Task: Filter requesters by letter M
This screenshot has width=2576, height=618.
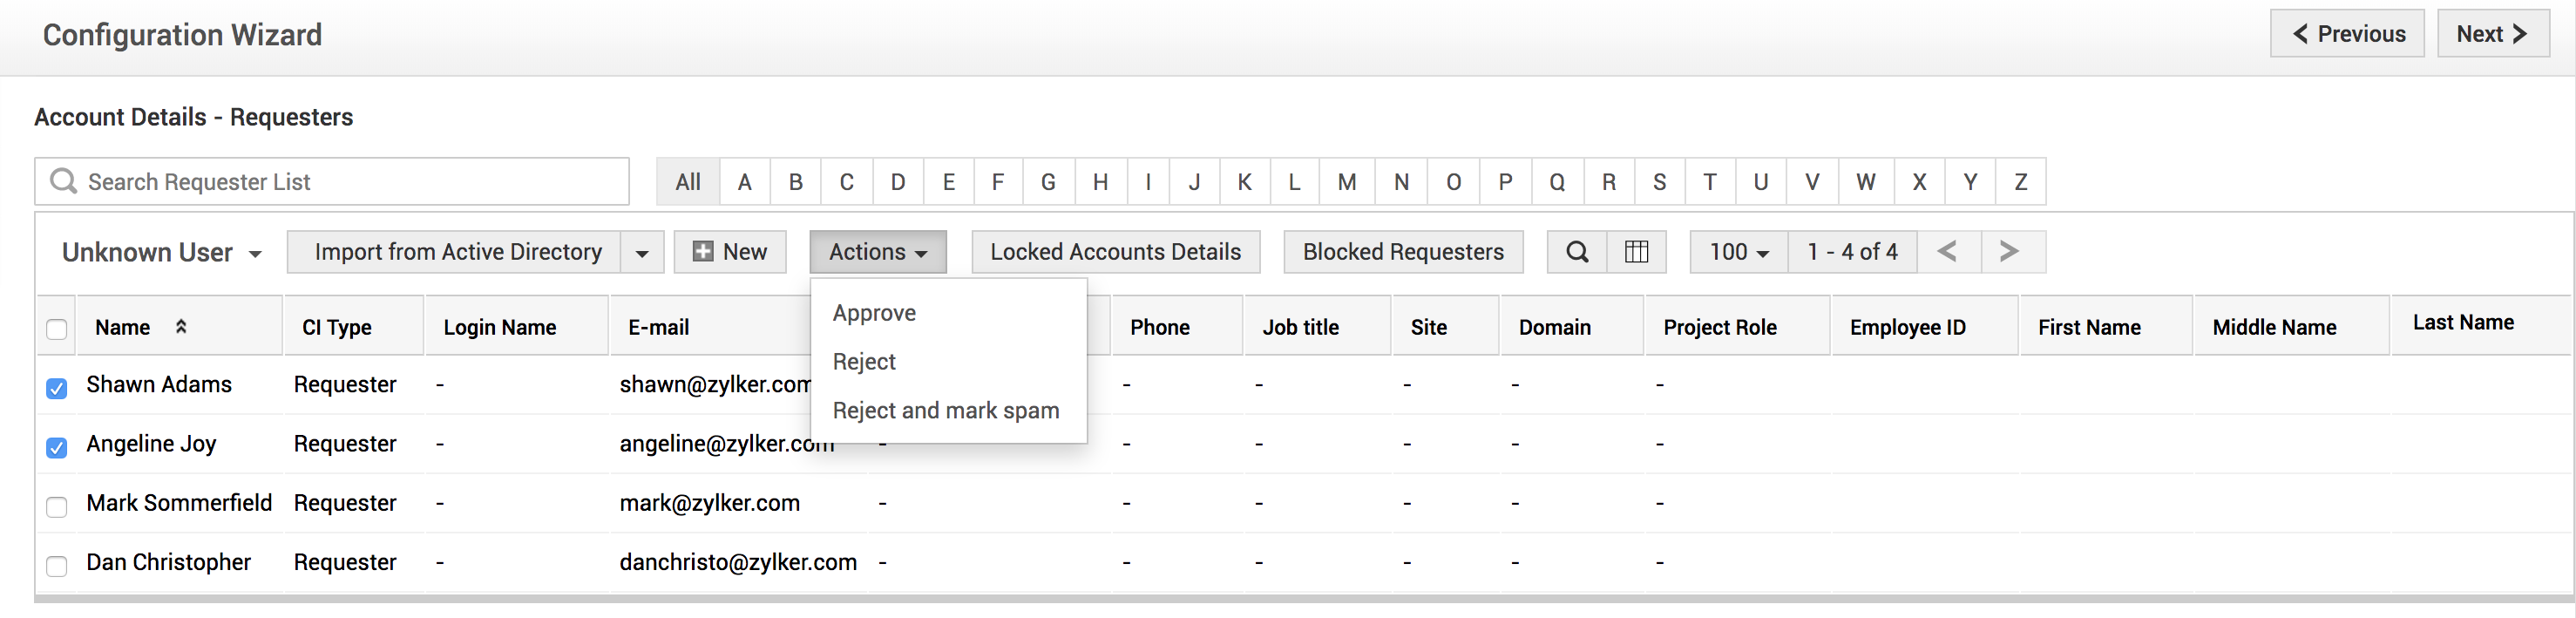Action: coord(1346,182)
